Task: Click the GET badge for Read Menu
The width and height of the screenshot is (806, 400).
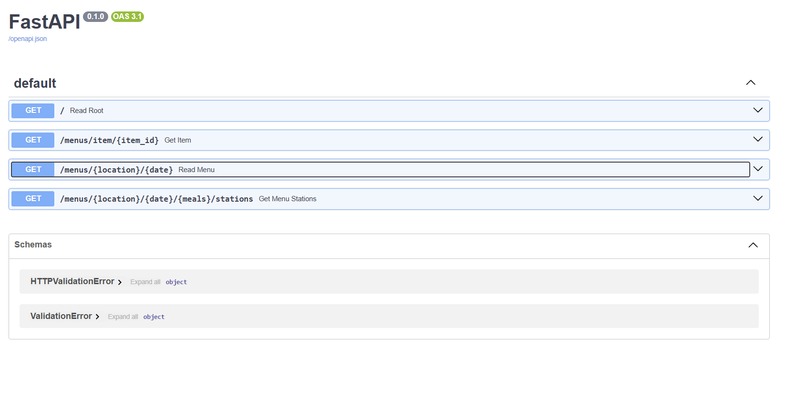Action: tap(33, 169)
